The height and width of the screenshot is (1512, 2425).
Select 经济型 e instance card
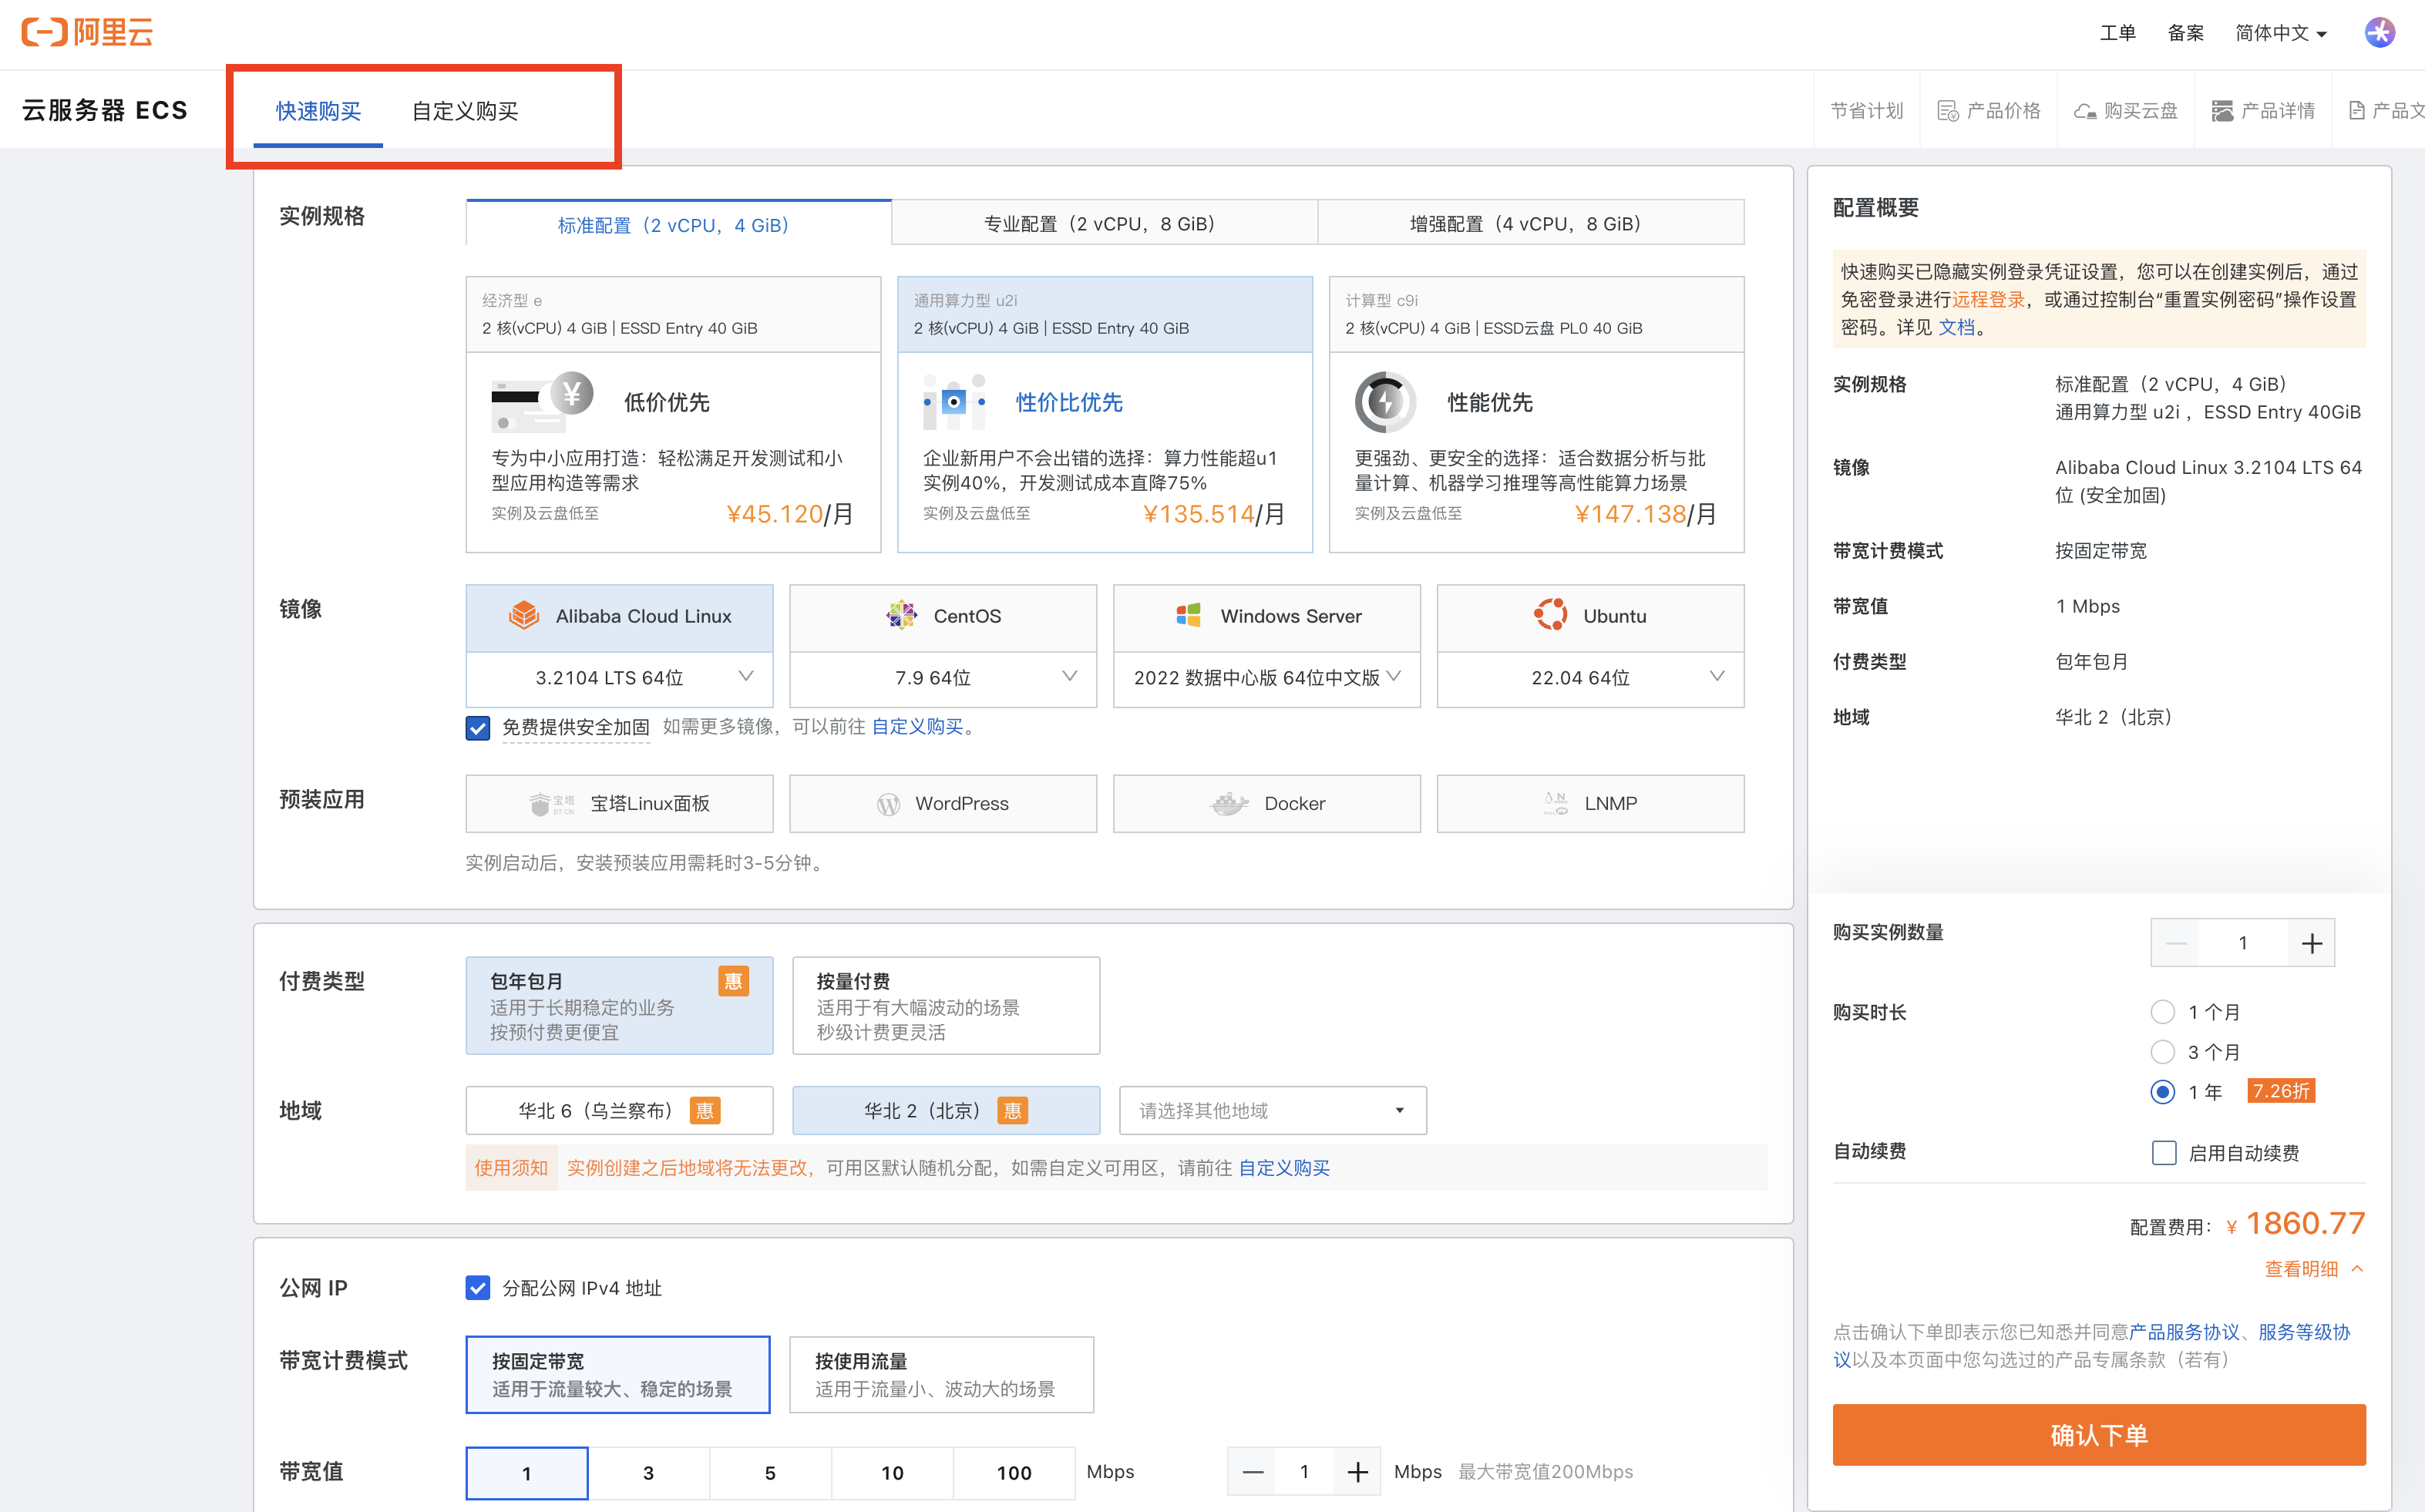[x=673, y=414]
